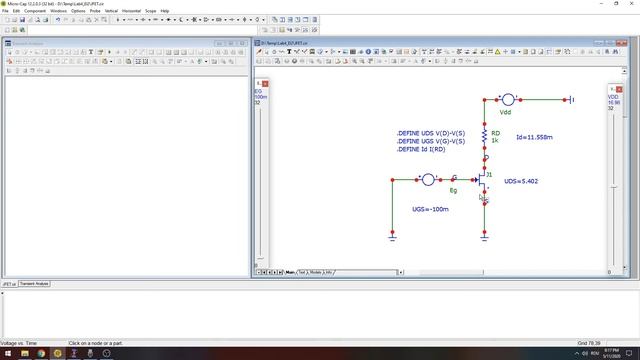Open dropdown arrow beside Ground component
The image size is (640, 360).
click(x=124, y=20)
